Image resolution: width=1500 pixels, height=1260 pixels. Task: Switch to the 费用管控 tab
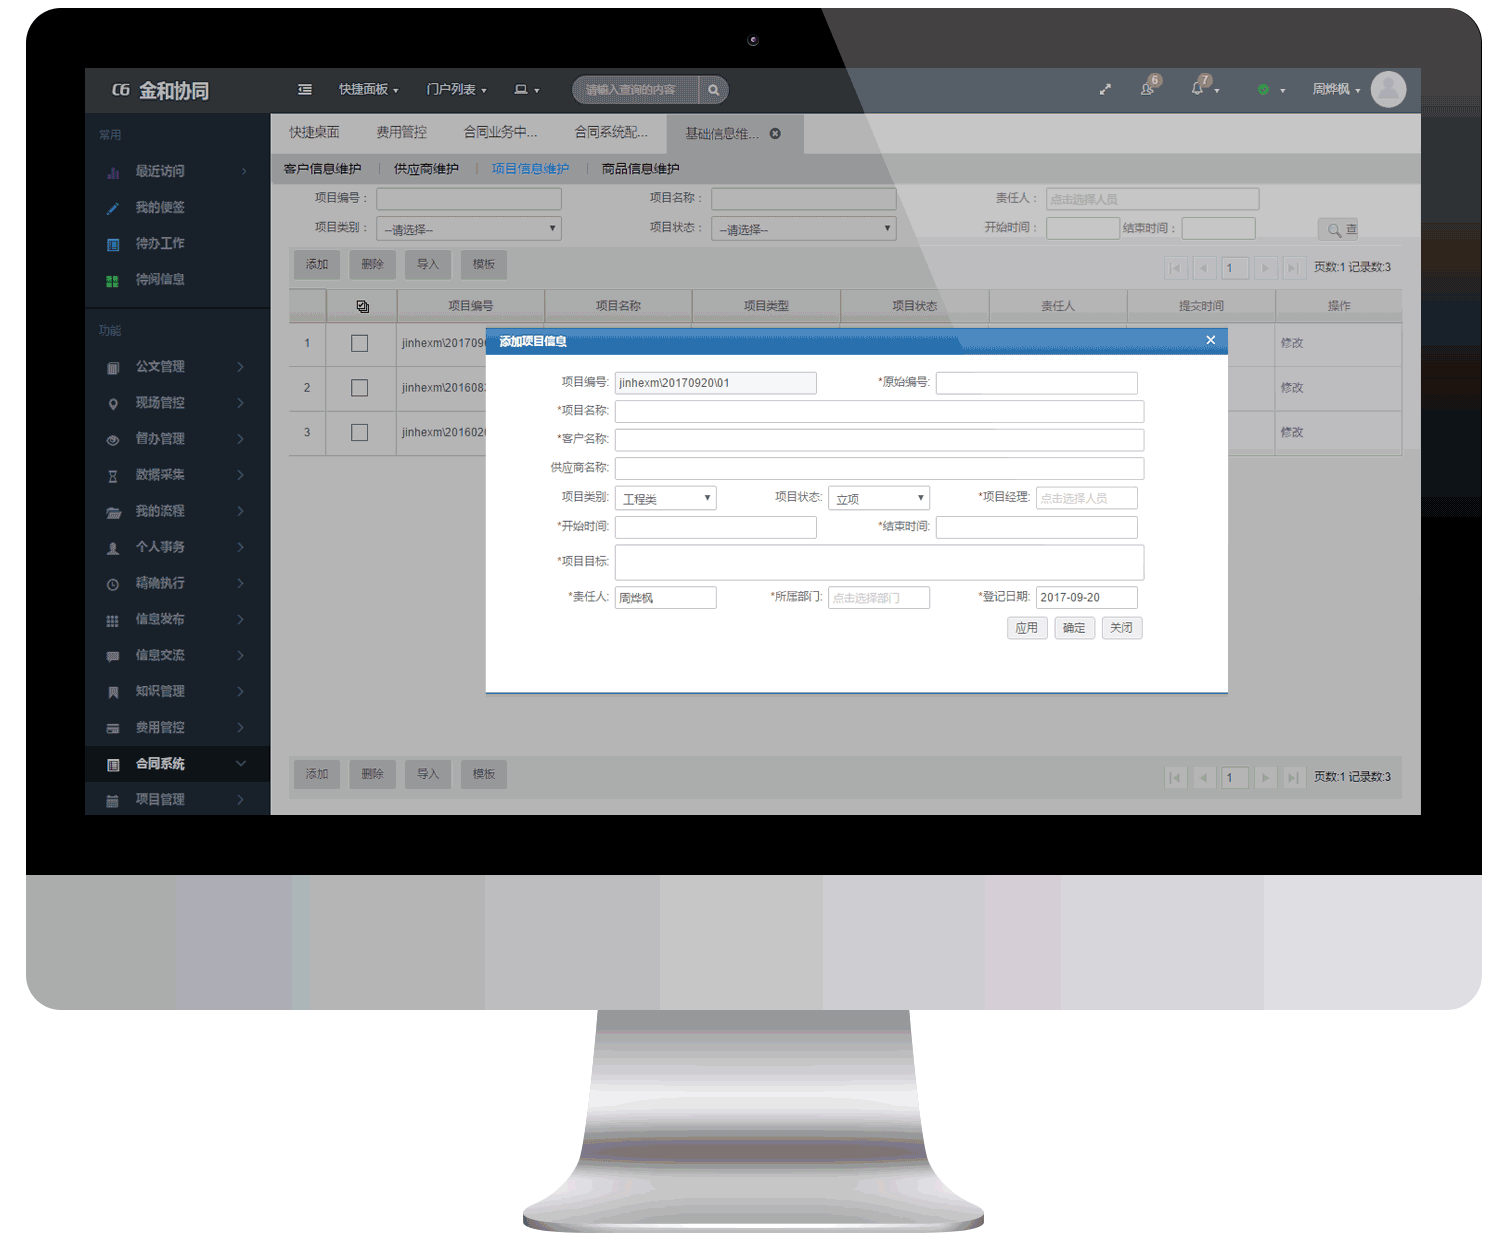[401, 132]
